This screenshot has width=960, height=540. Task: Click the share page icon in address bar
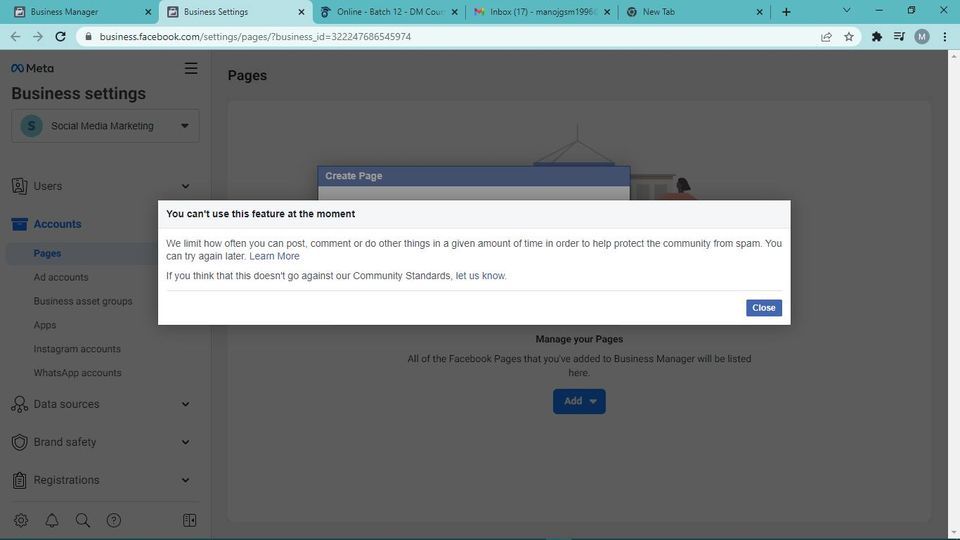[826, 37]
